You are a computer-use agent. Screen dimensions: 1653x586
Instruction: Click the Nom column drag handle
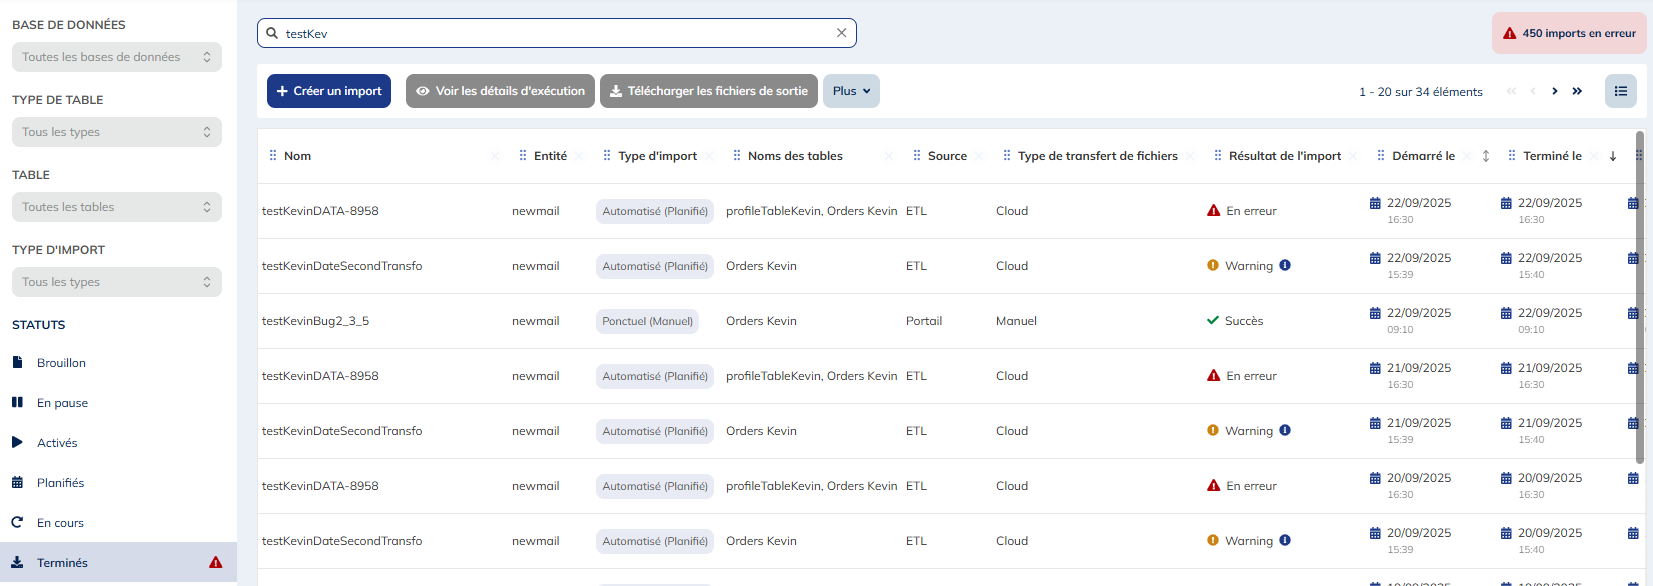point(273,156)
